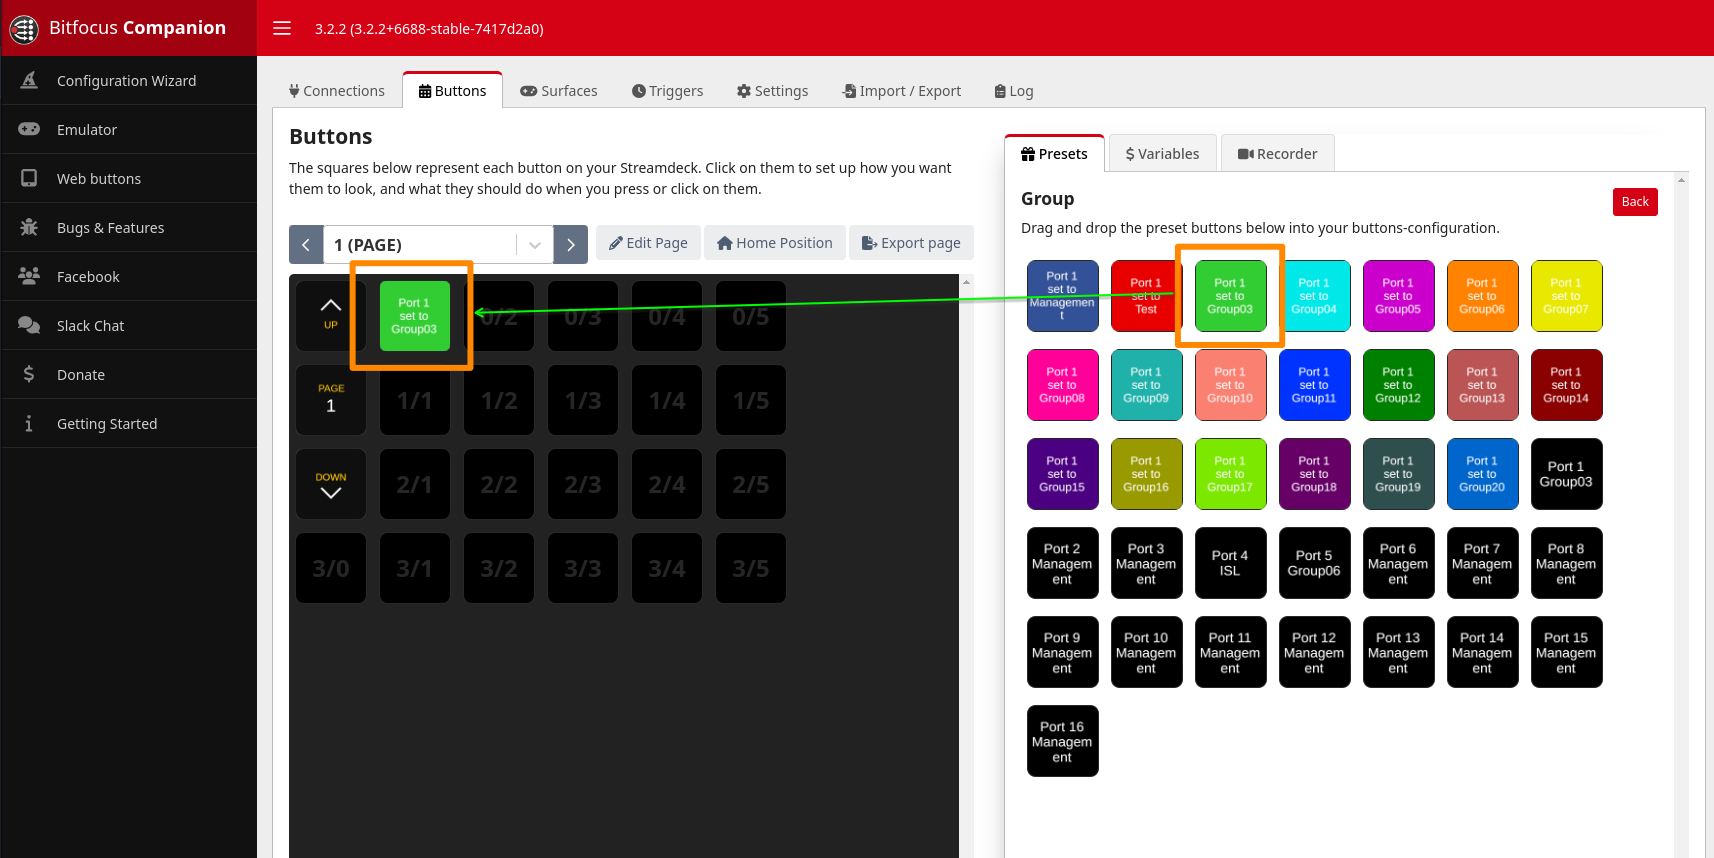Open Configuration Wizard from sidebar

coord(127,81)
